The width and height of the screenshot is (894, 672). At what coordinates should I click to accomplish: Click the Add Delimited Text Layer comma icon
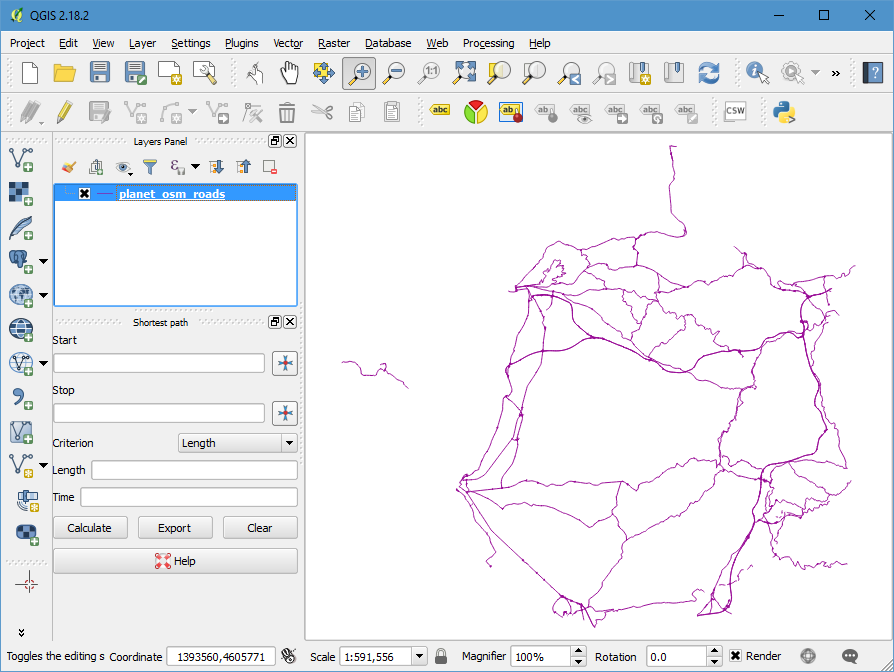21,398
